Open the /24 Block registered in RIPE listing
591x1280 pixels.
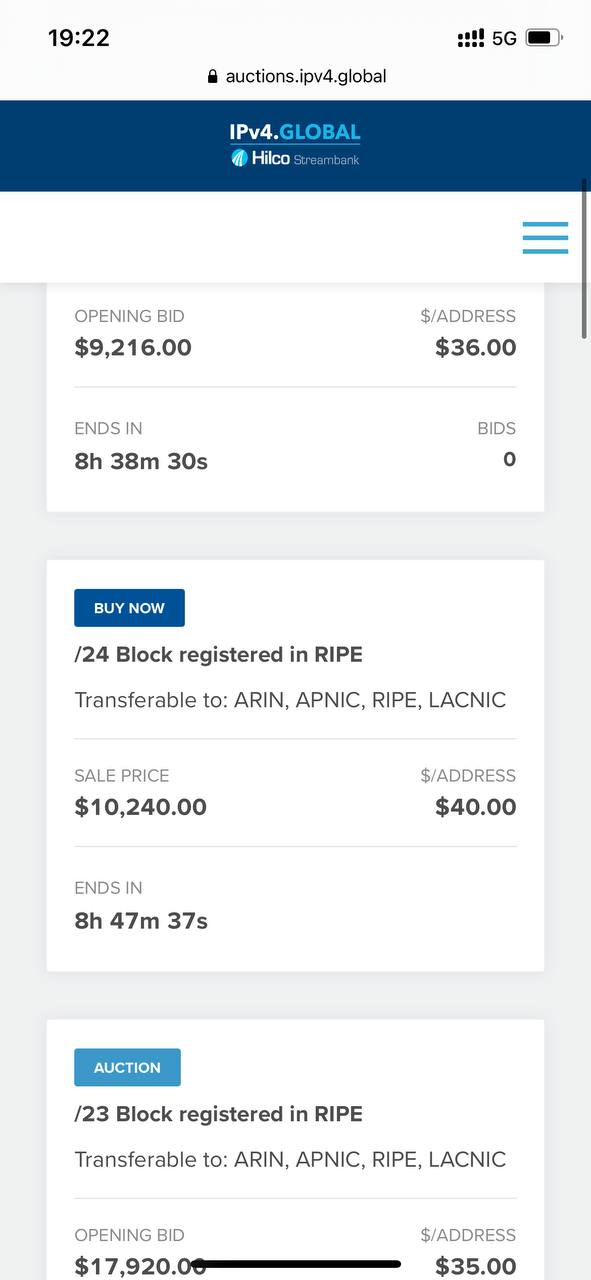[x=218, y=654]
